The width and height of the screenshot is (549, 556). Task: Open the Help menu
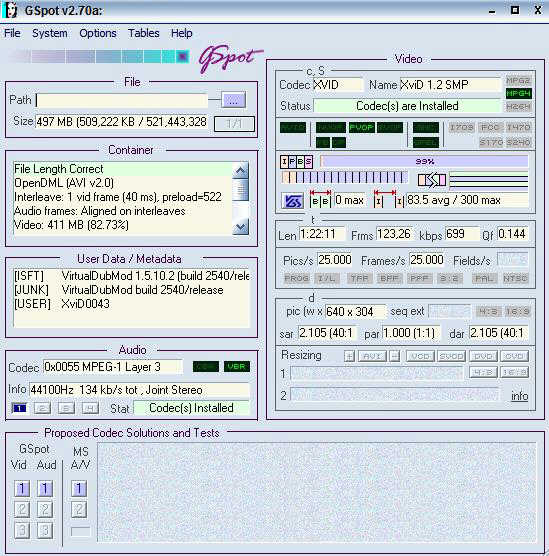coord(182,33)
